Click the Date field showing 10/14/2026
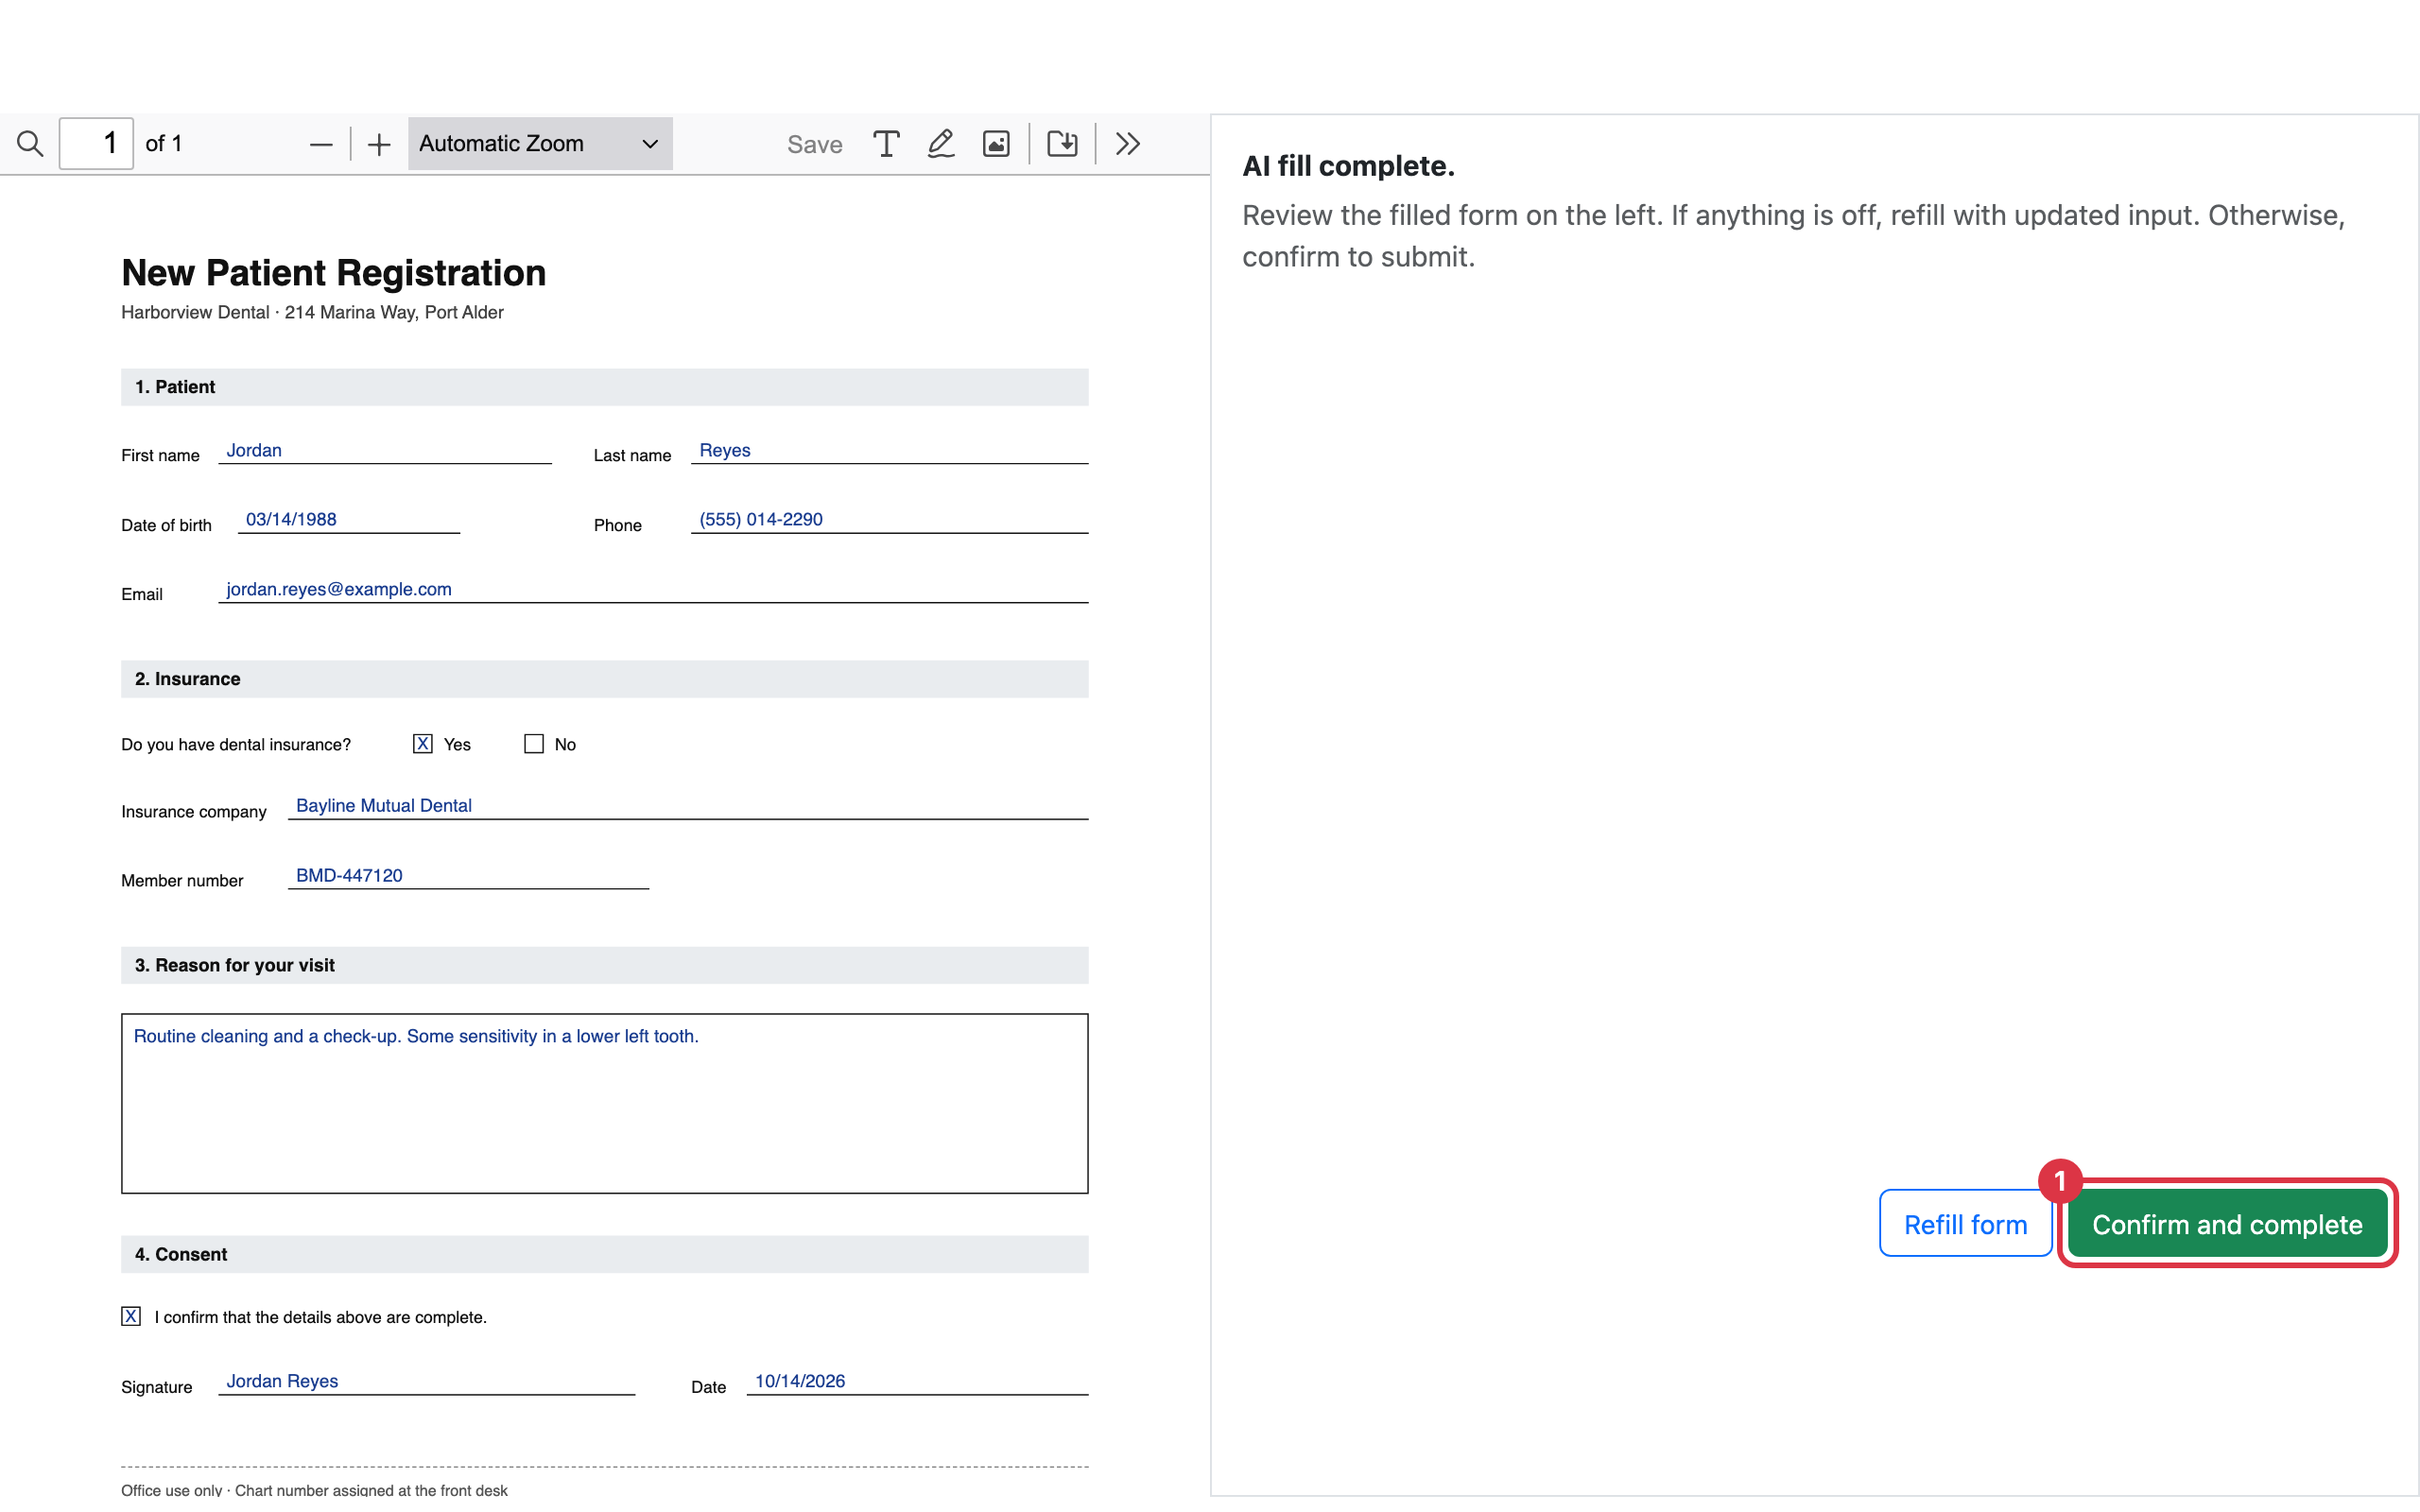The height and width of the screenshot is (1512, 2420). (917, 1381)
